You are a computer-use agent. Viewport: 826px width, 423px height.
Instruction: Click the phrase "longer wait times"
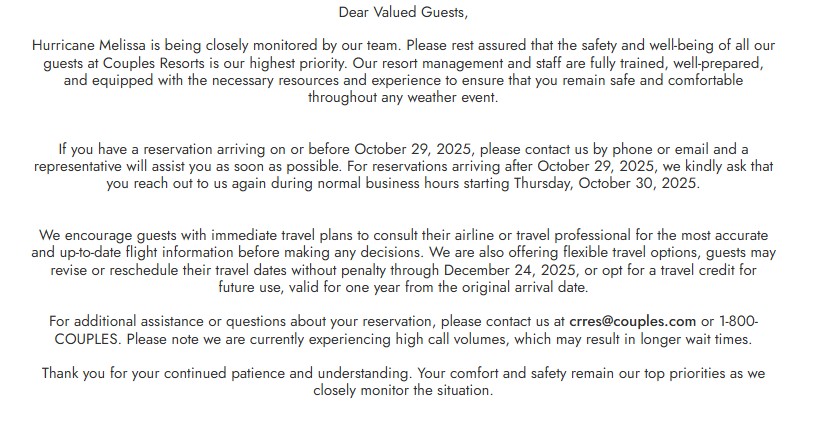693,338
